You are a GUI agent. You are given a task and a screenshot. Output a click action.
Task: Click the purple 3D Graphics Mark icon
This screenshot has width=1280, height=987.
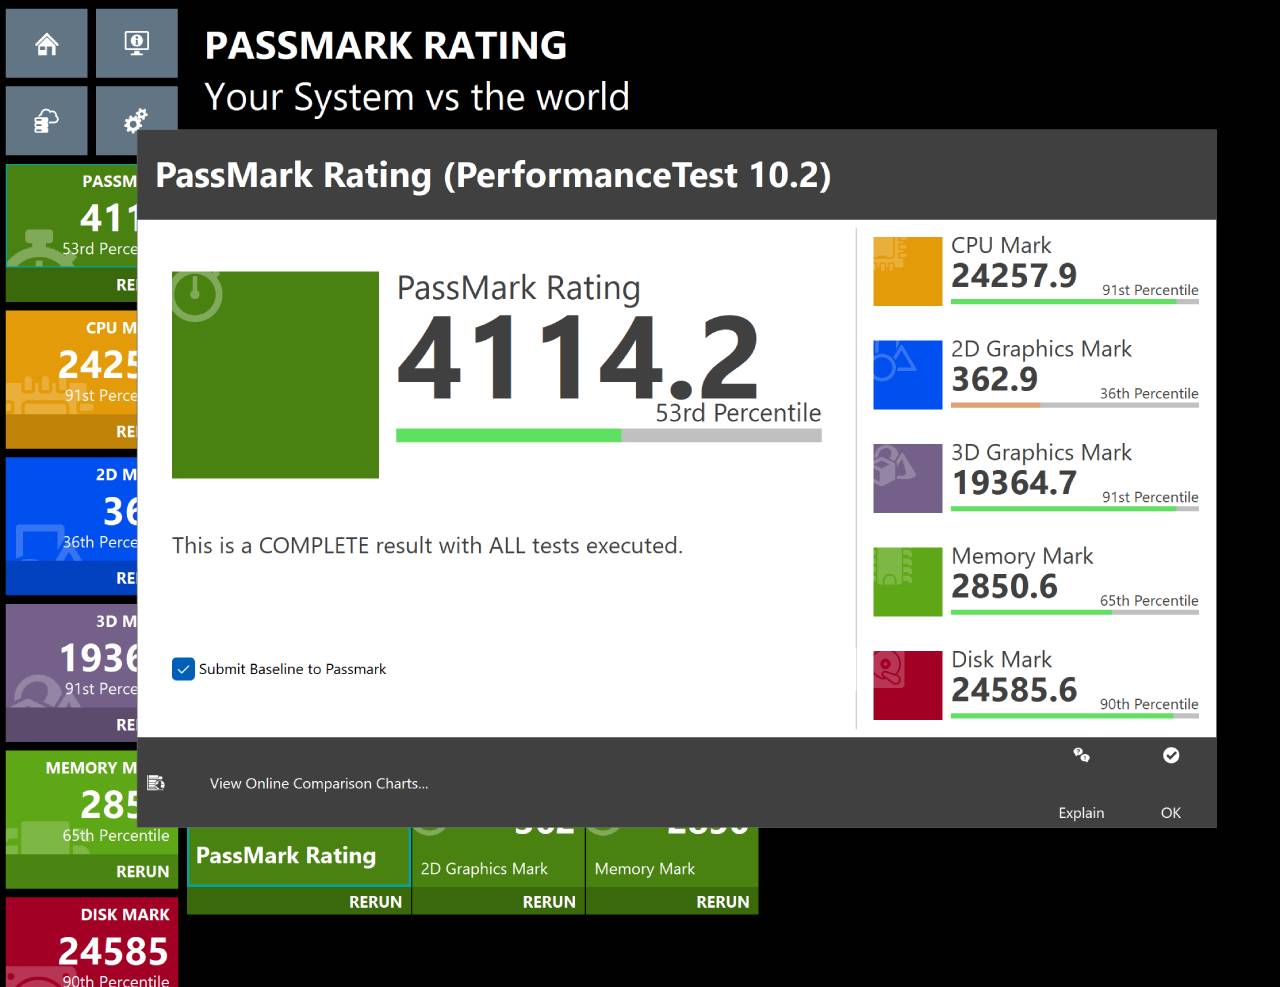(907, 478)
